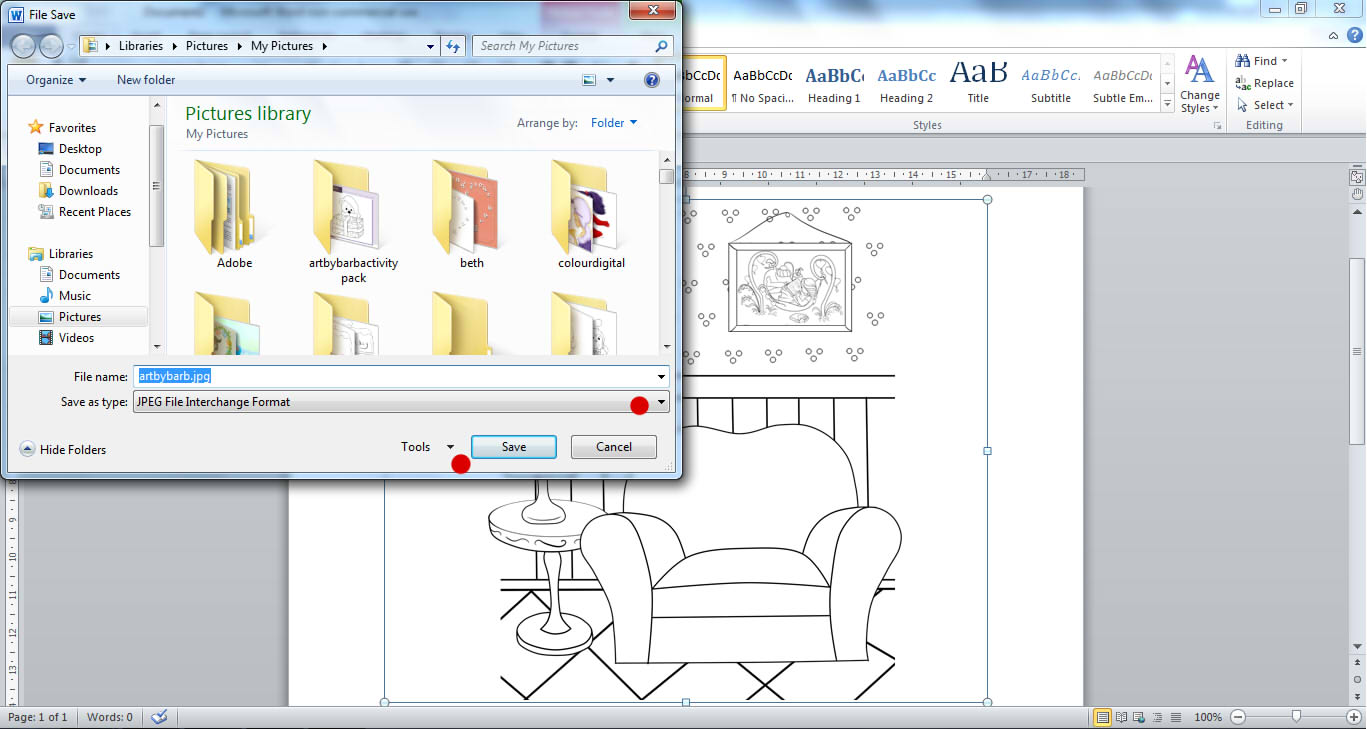Click the Save button
This screenshot has width=1367, height=729.
coord(513,447)
